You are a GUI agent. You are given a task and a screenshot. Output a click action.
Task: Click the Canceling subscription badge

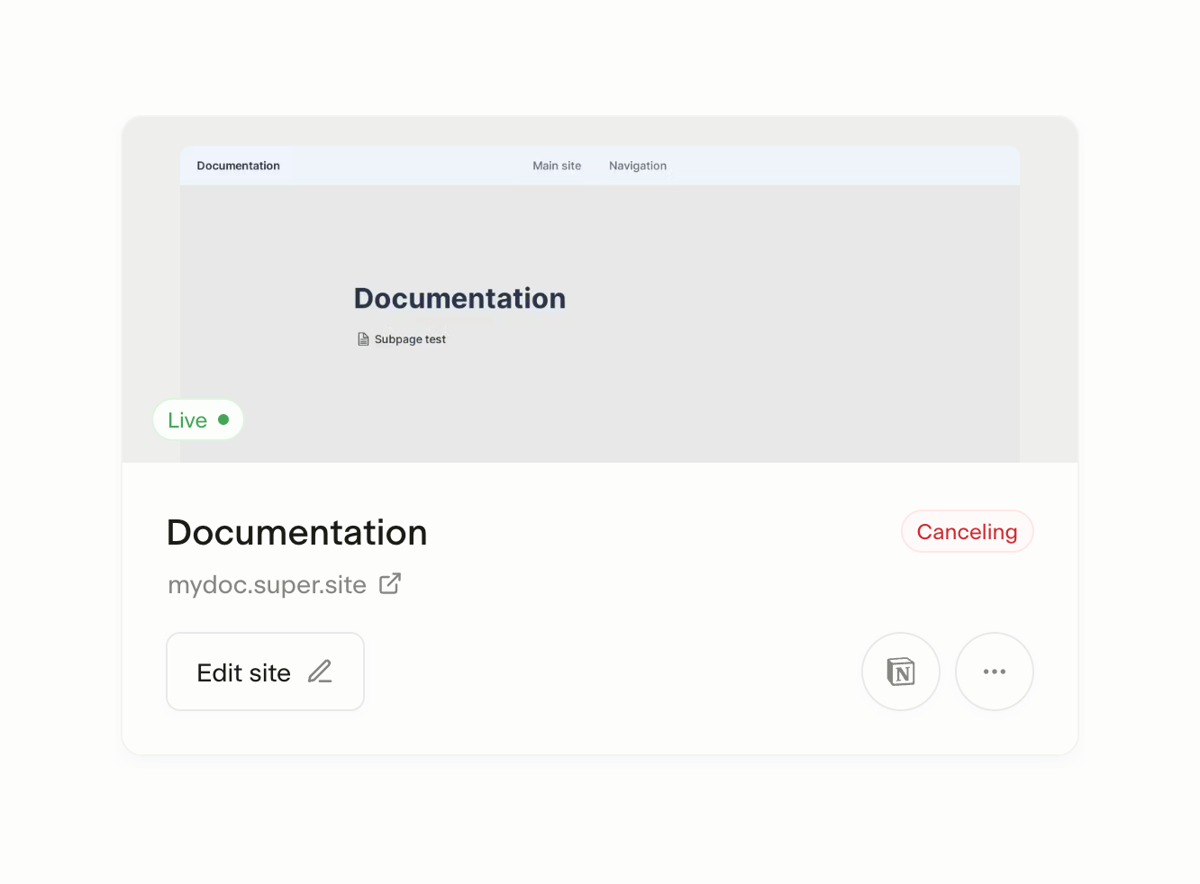[966, 531]
